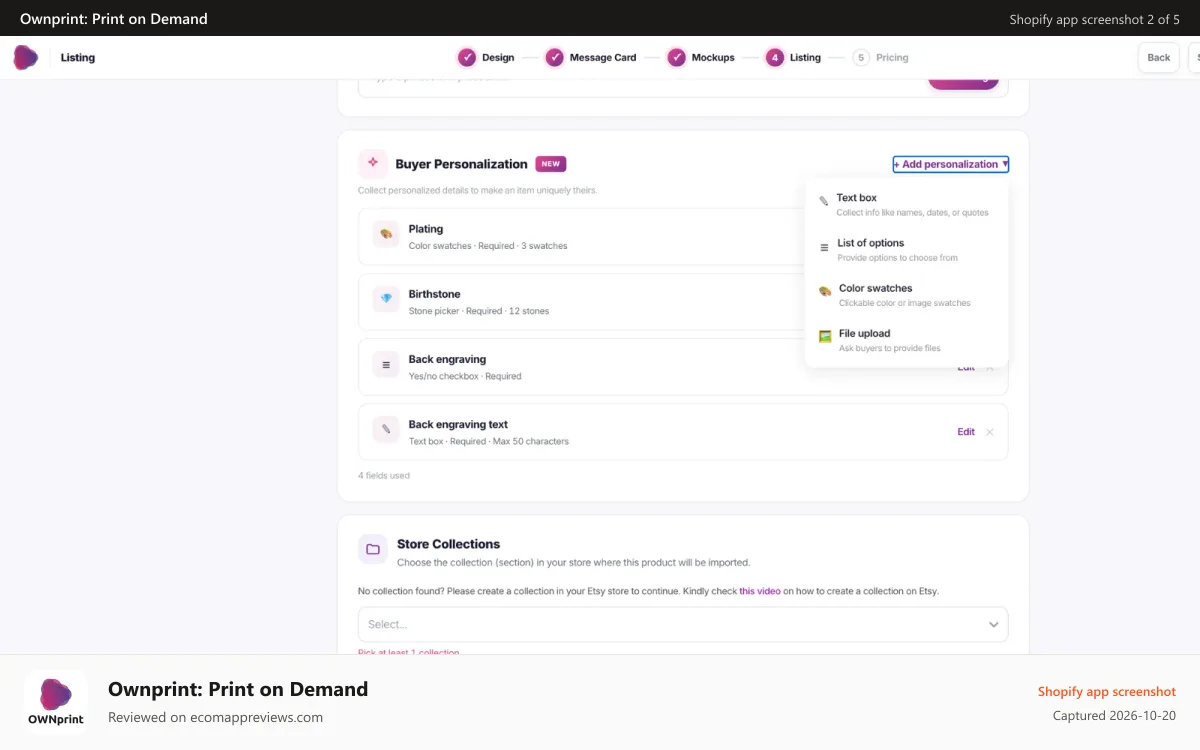
Task: Click 'Pick at least 1 collection' warning text
Action: (409, 652)
